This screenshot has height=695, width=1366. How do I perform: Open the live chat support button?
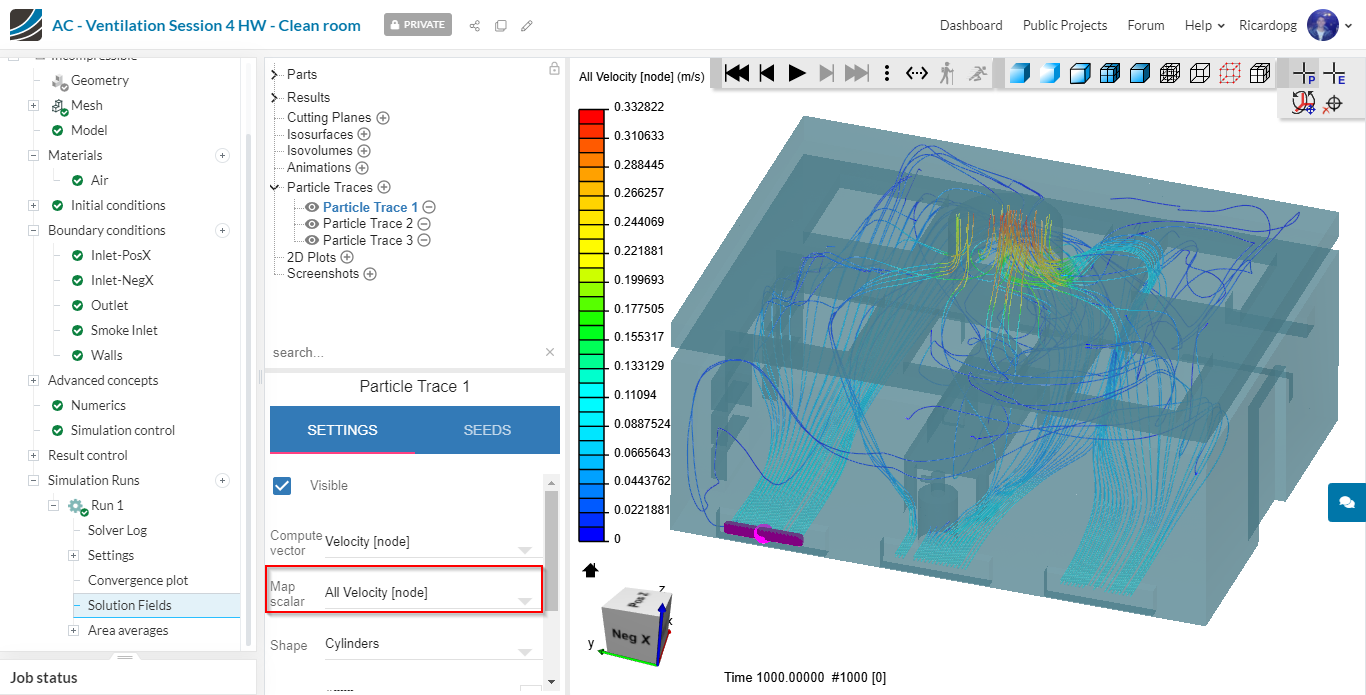1346,502
